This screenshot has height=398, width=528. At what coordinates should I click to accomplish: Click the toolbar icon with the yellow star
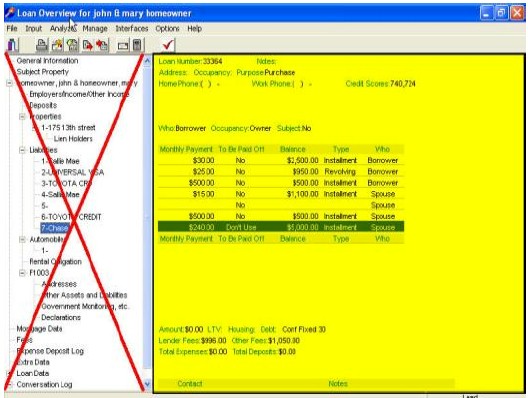pyautogui.click(x=57, y=45)
